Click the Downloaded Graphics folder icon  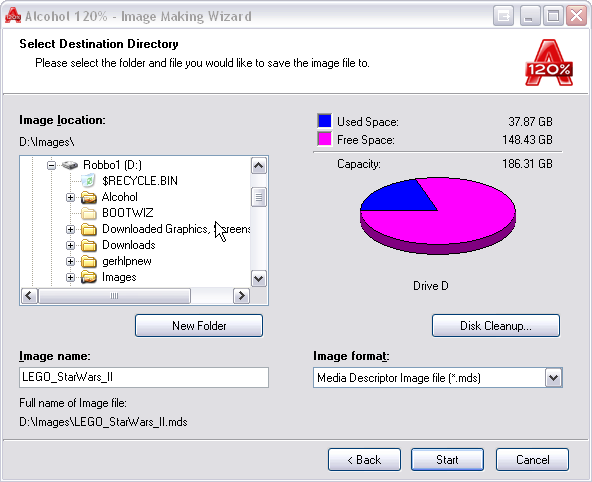[89, 229]
